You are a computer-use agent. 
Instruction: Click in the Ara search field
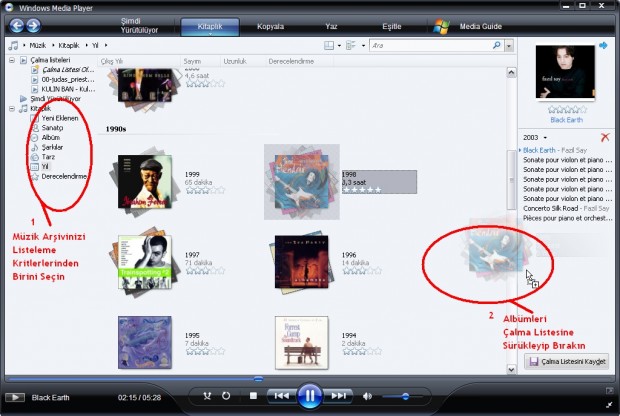click(431, 45)
